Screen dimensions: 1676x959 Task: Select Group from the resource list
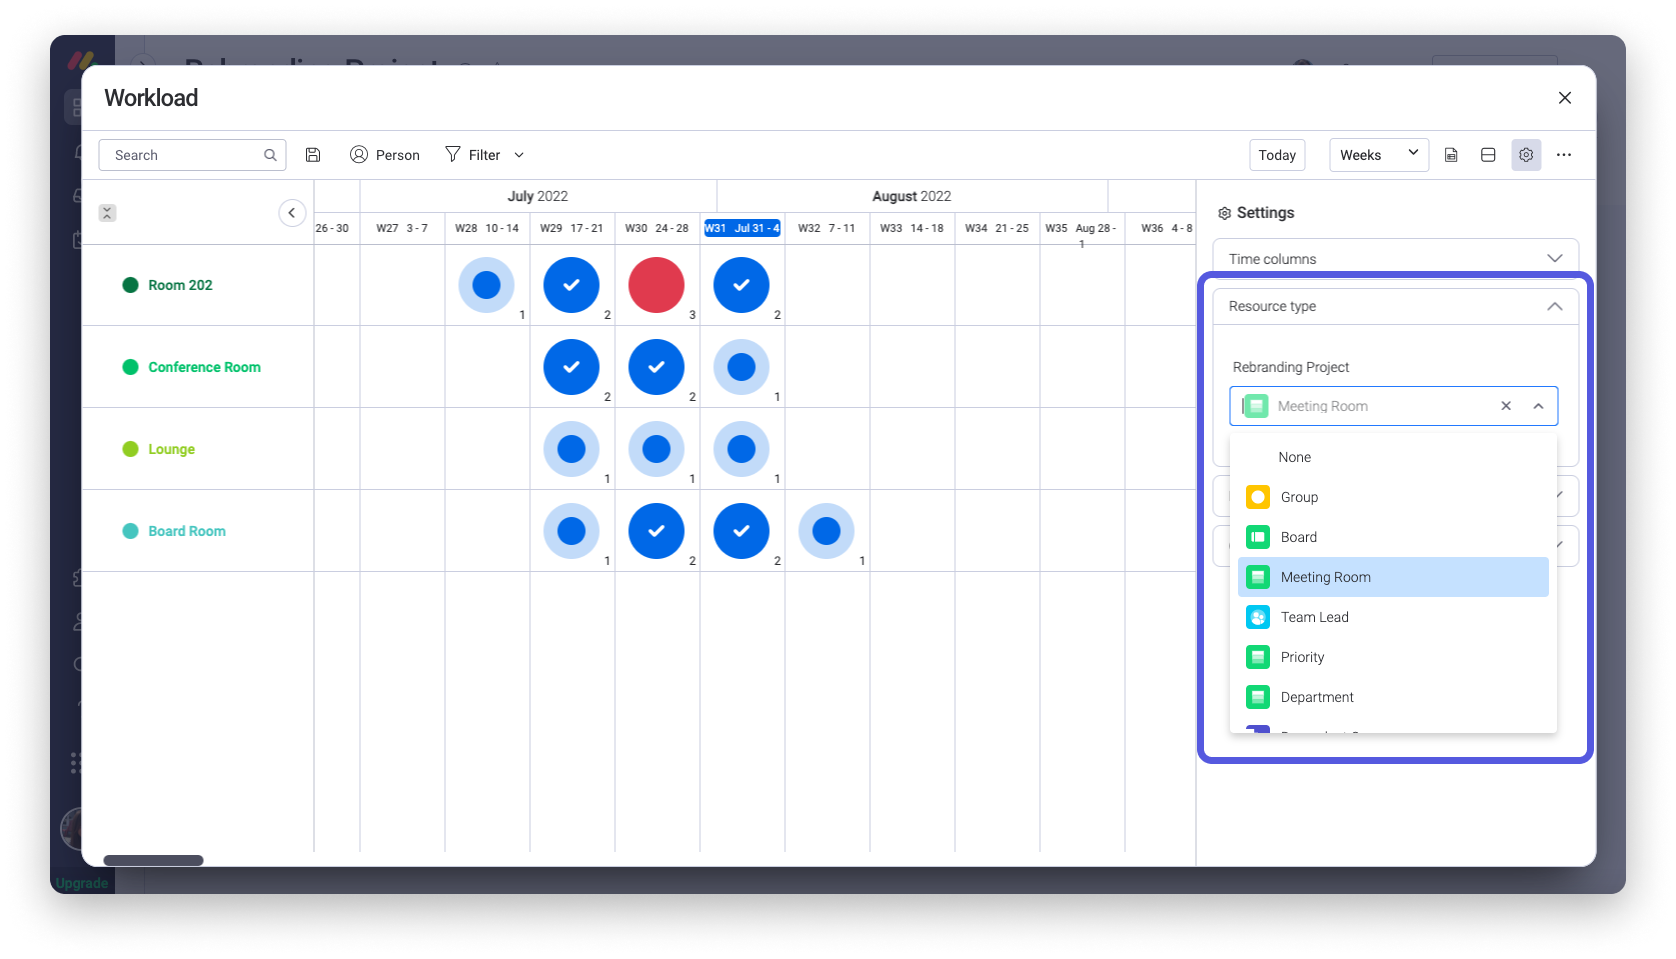pyautogui.click(x=1393, y=497)
